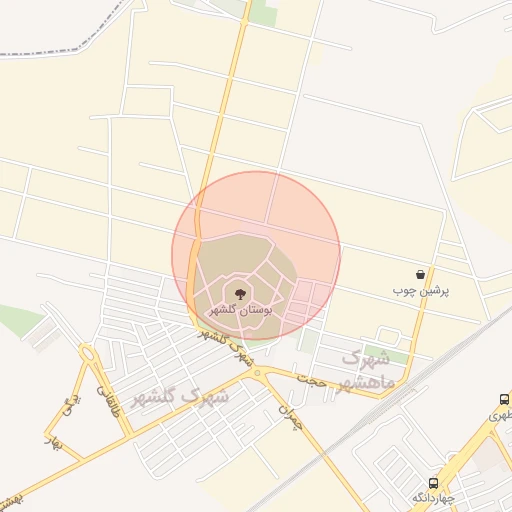Click the حجت street name label
Viewport: 512px width, 512px height.
click(x=312, y=381)
